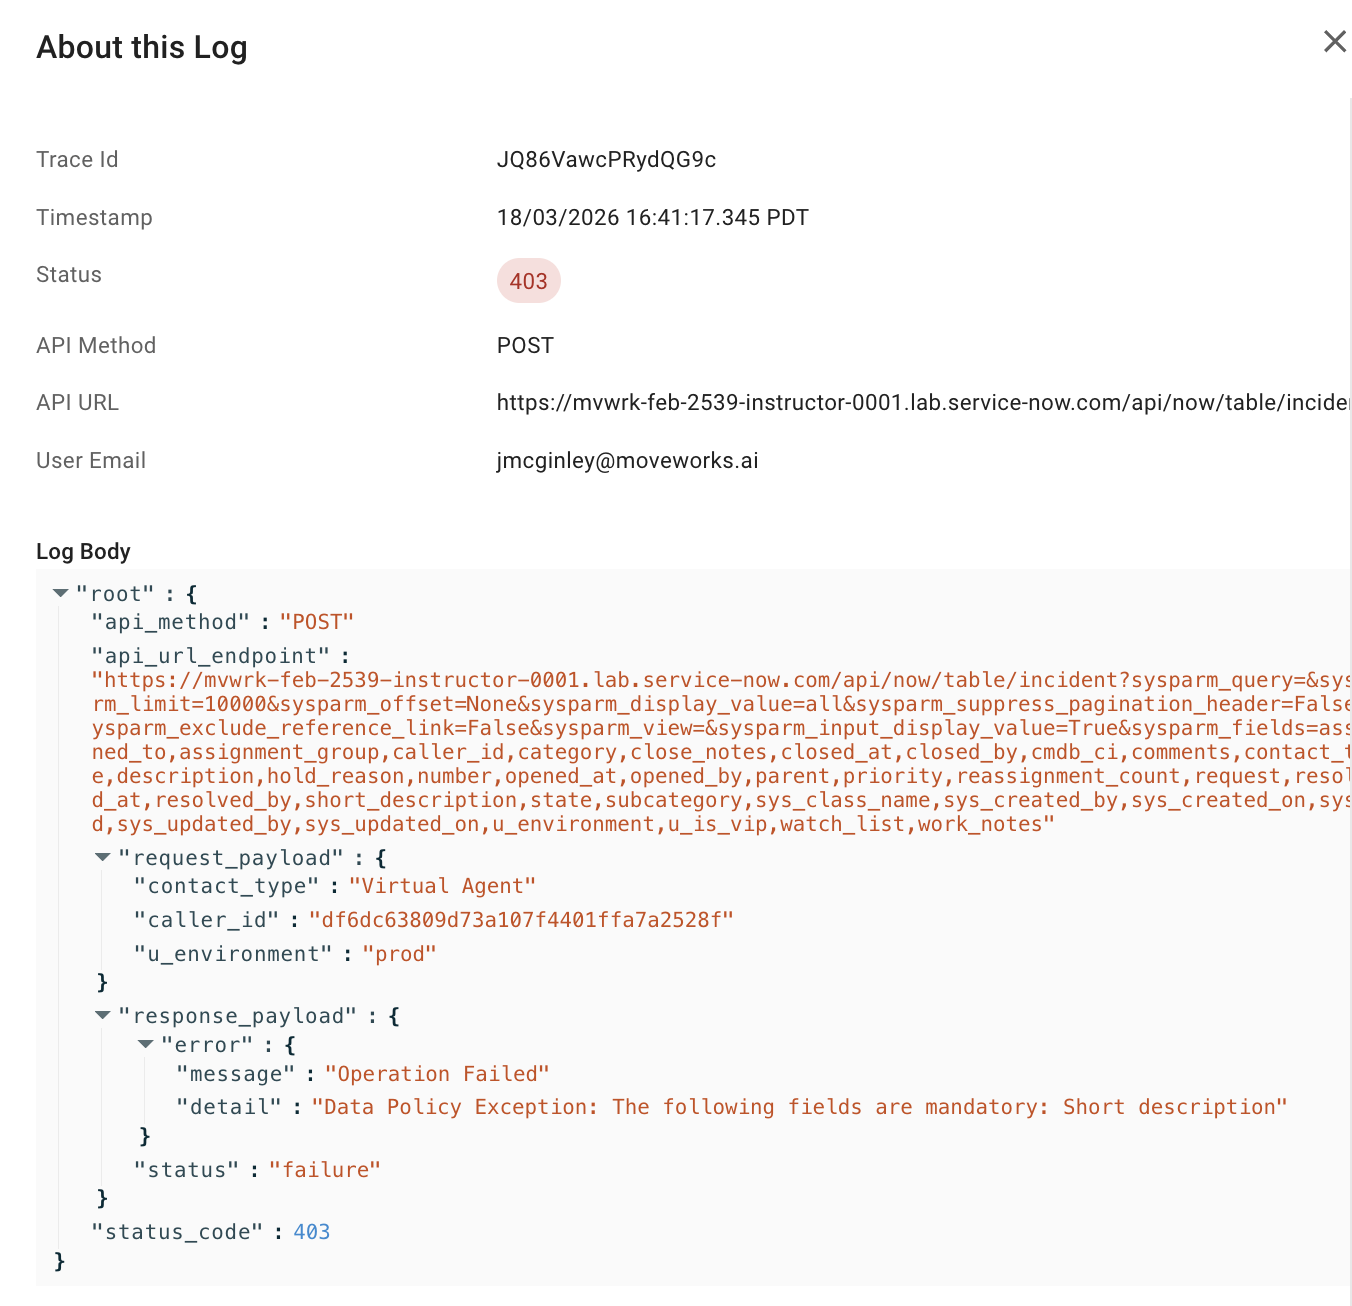This screenshot has height=1306, width=1352.
Task: Collapse the "root" JSON node
Action: click(x=61, y=594)
